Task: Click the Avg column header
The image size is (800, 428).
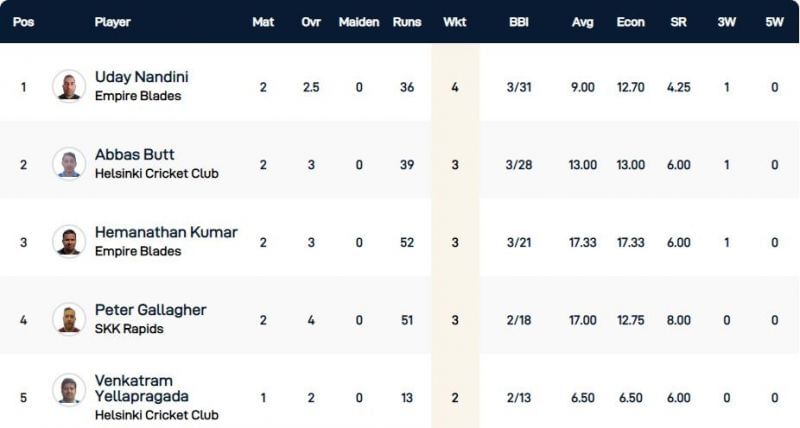Action: (x=582, y=22)
